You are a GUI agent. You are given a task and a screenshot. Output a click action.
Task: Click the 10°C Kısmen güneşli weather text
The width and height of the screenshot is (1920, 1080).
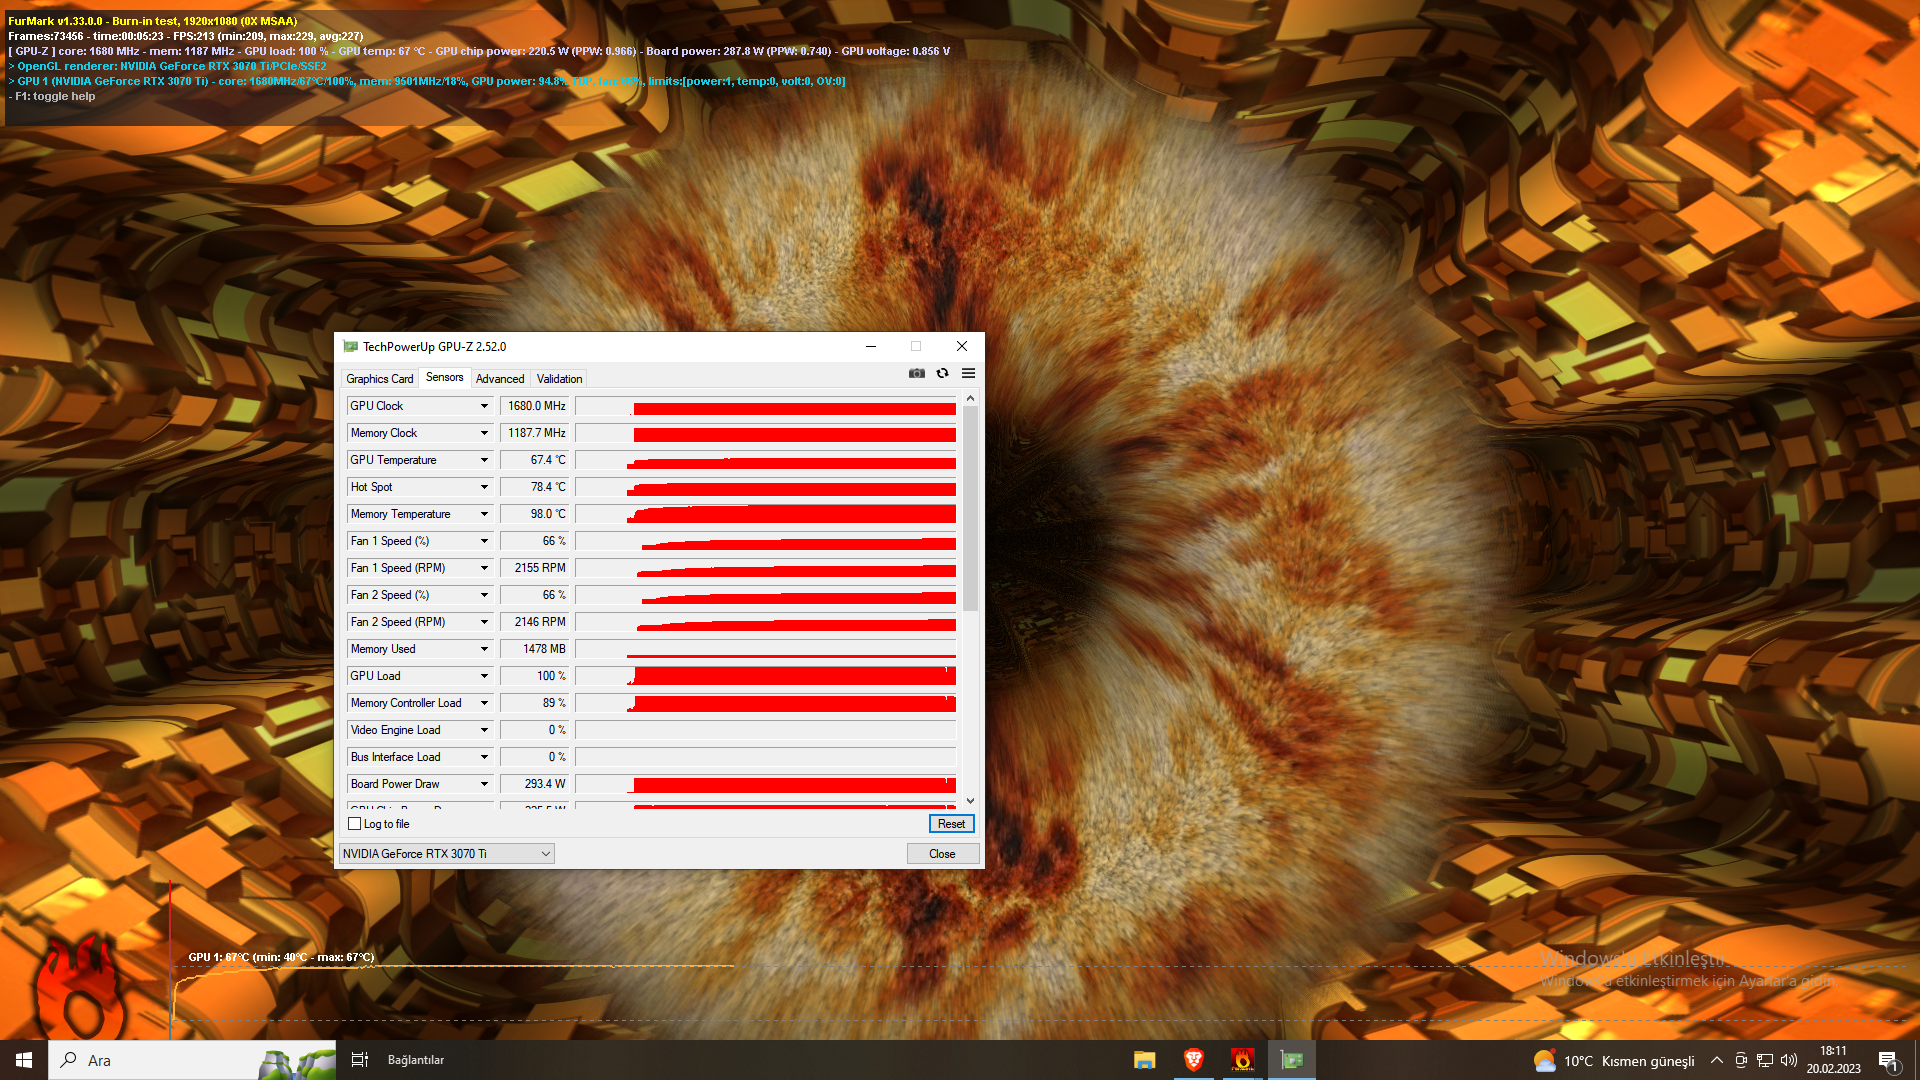pos(1629,1061)
